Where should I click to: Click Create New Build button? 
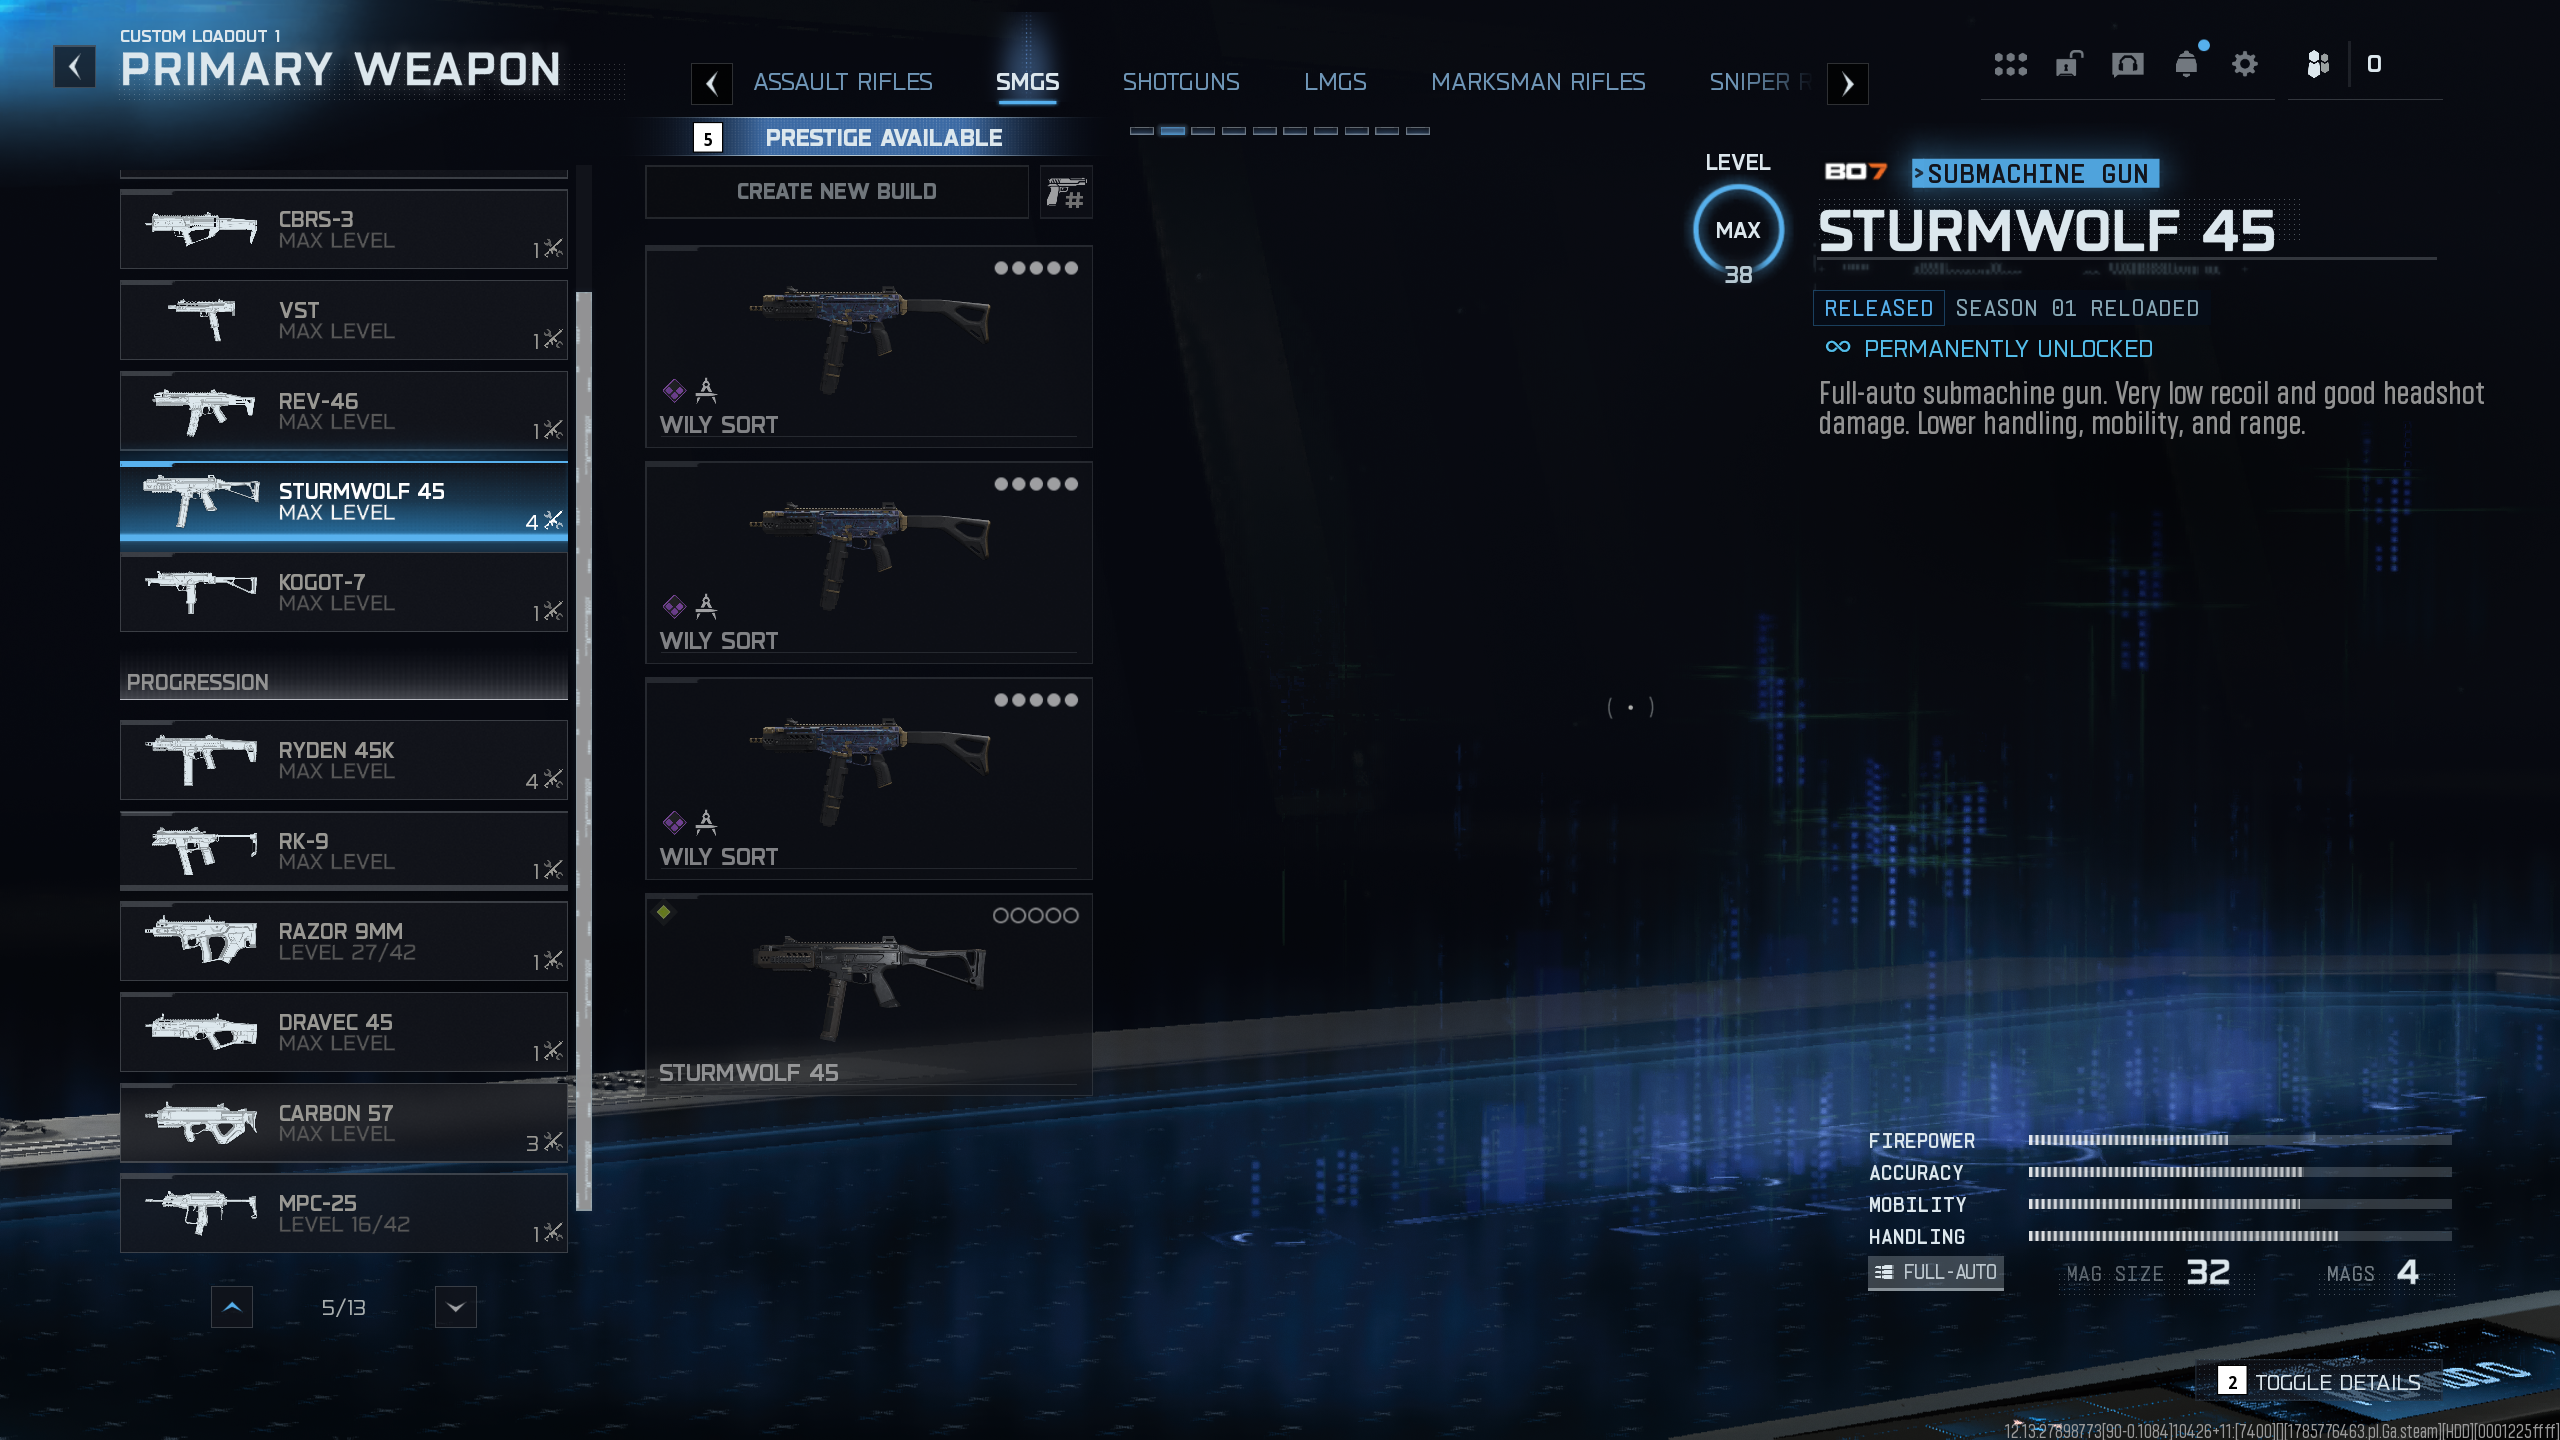click(837, 191)
